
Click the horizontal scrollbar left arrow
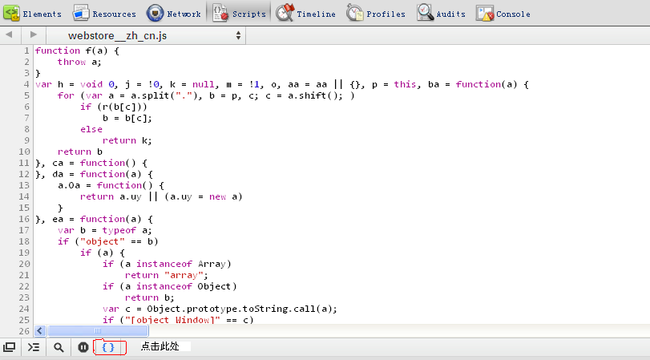click(40, 331)
